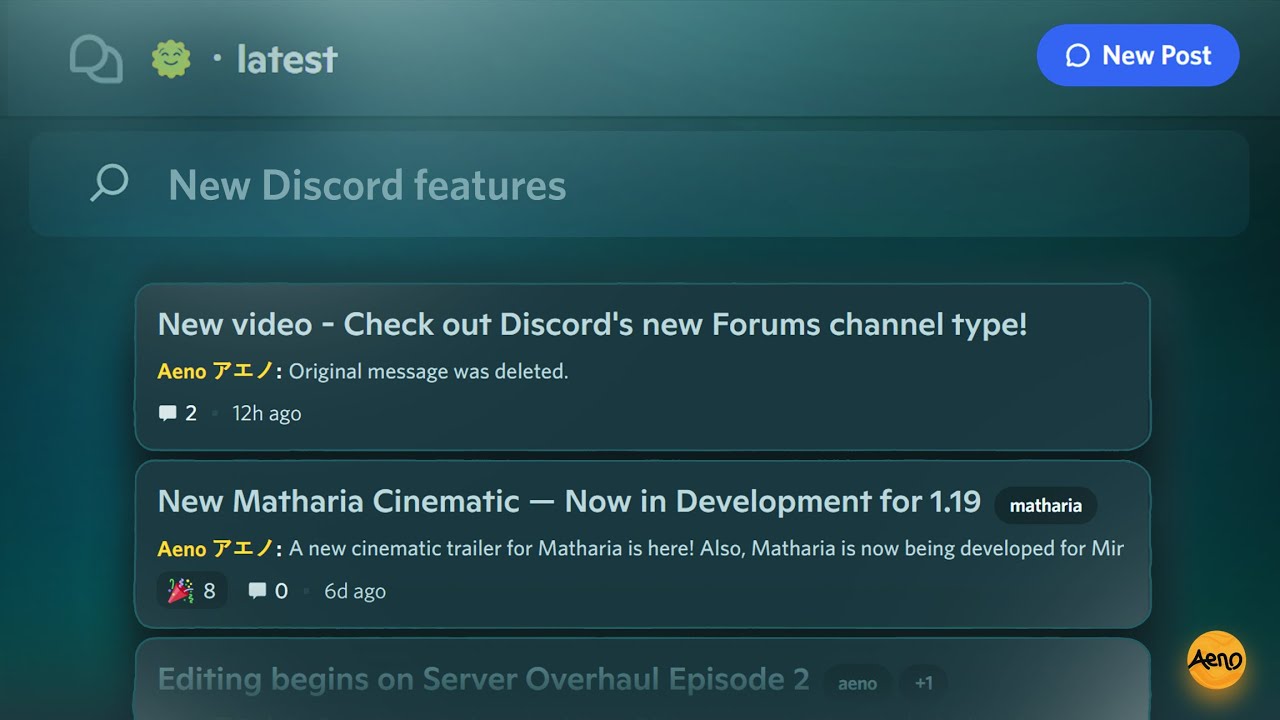Image resolution: width=1280 pixels, height=720 pixels.
Task: Click the comment bubble icon showing 2 replies
Action: pos(168,413)
